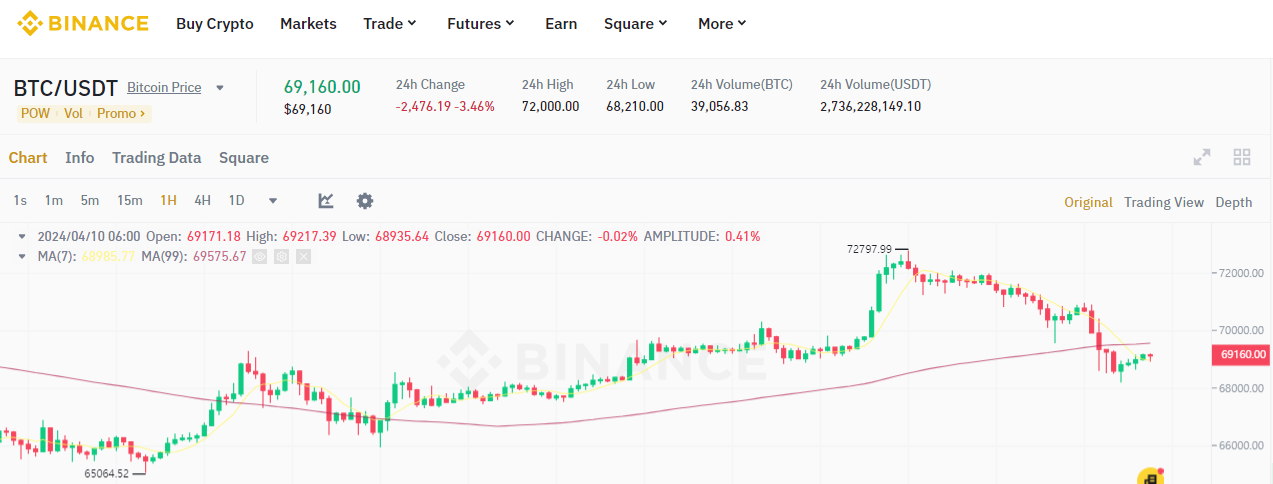Open the Bitcoin Price link
1273x484 pixels.
click(x=164, y=88)
